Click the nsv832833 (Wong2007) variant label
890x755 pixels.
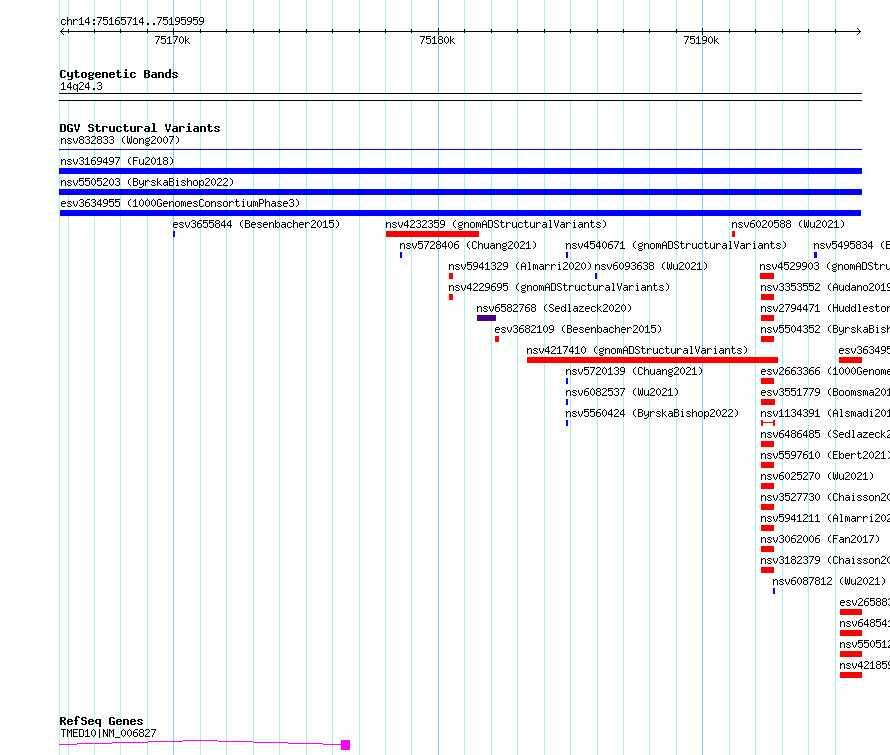[x=120, y=140]
